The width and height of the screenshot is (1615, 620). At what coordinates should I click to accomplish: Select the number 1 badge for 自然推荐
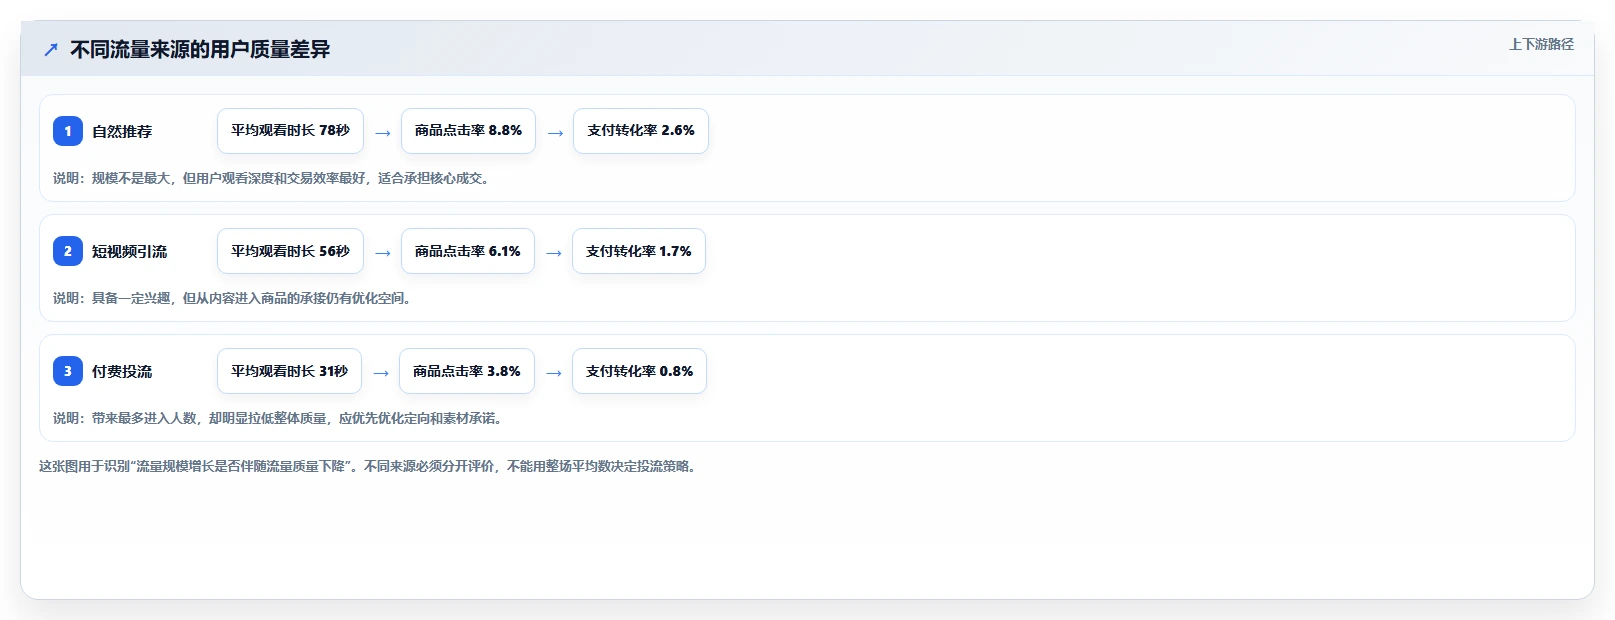(68, 131)
